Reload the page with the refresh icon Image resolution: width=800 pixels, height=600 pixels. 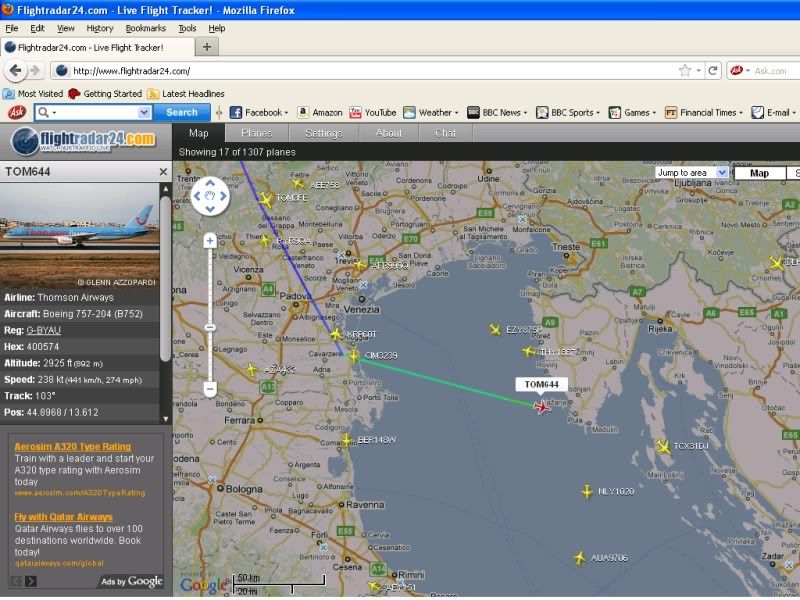tap(713, 70)
